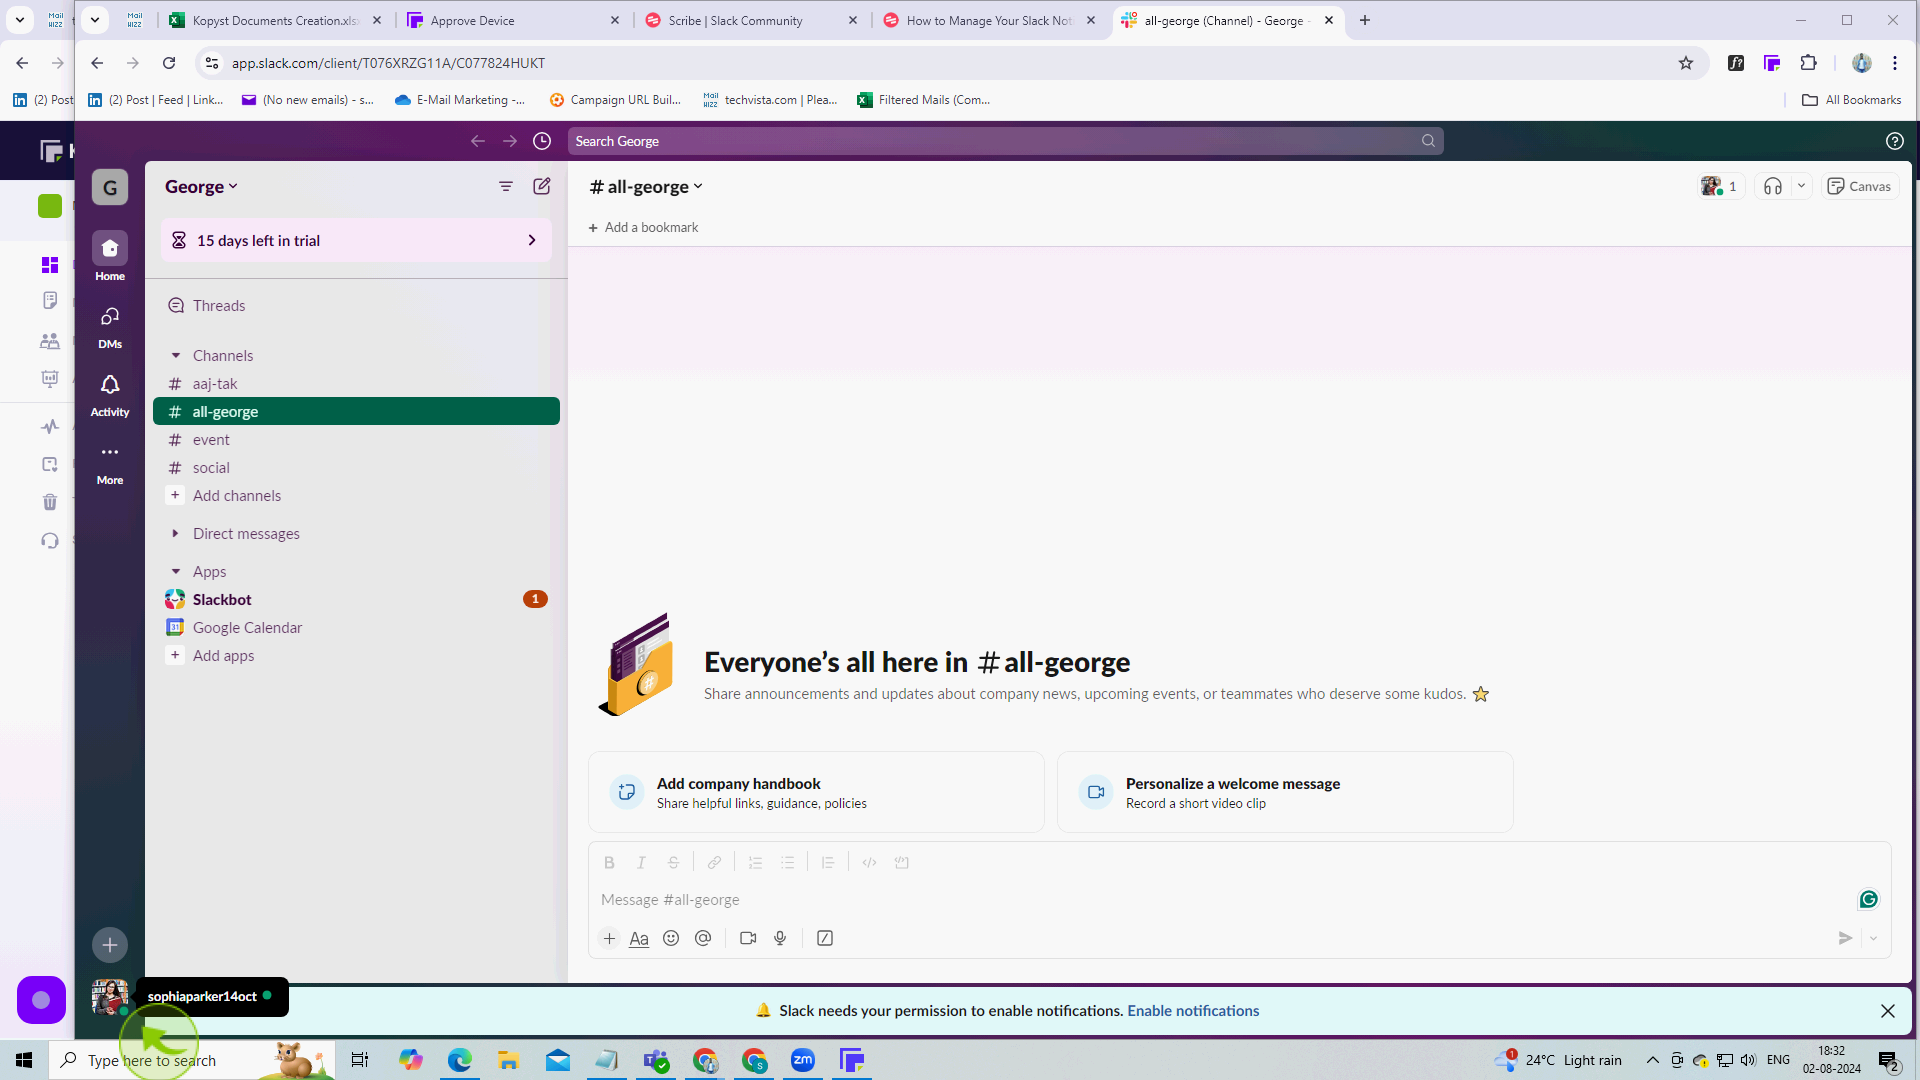Viewport: 1920px width, 1080px height.
Task: Insert blockquote in composer
Action: 828,862
